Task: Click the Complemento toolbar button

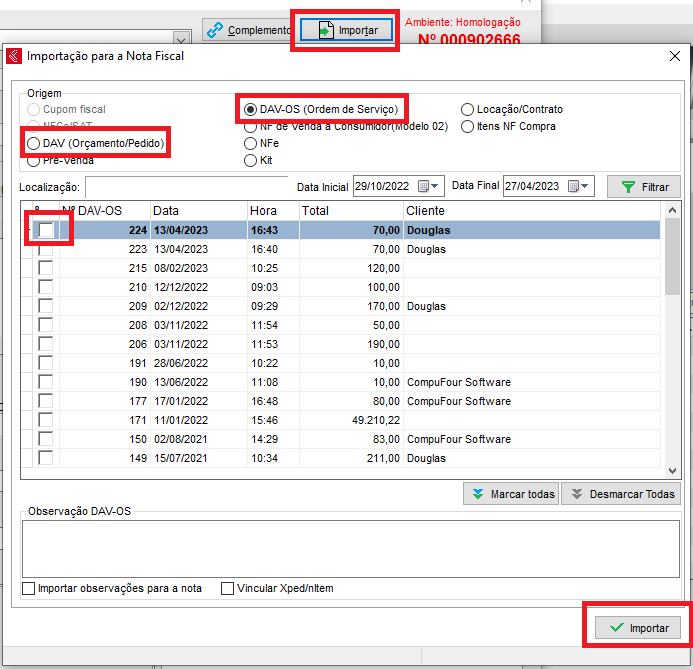Action: click(x=246, y=30)
